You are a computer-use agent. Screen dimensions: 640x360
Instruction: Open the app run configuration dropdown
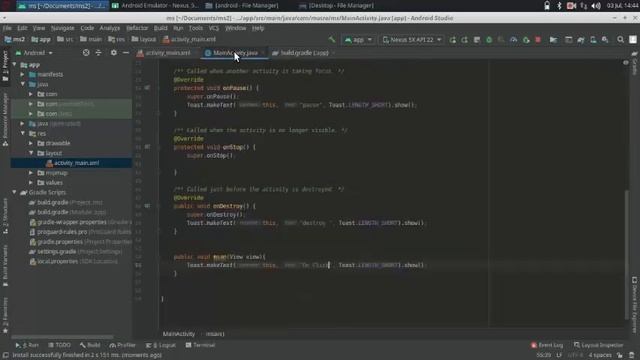pyautogui.click(x=358, y=40)
